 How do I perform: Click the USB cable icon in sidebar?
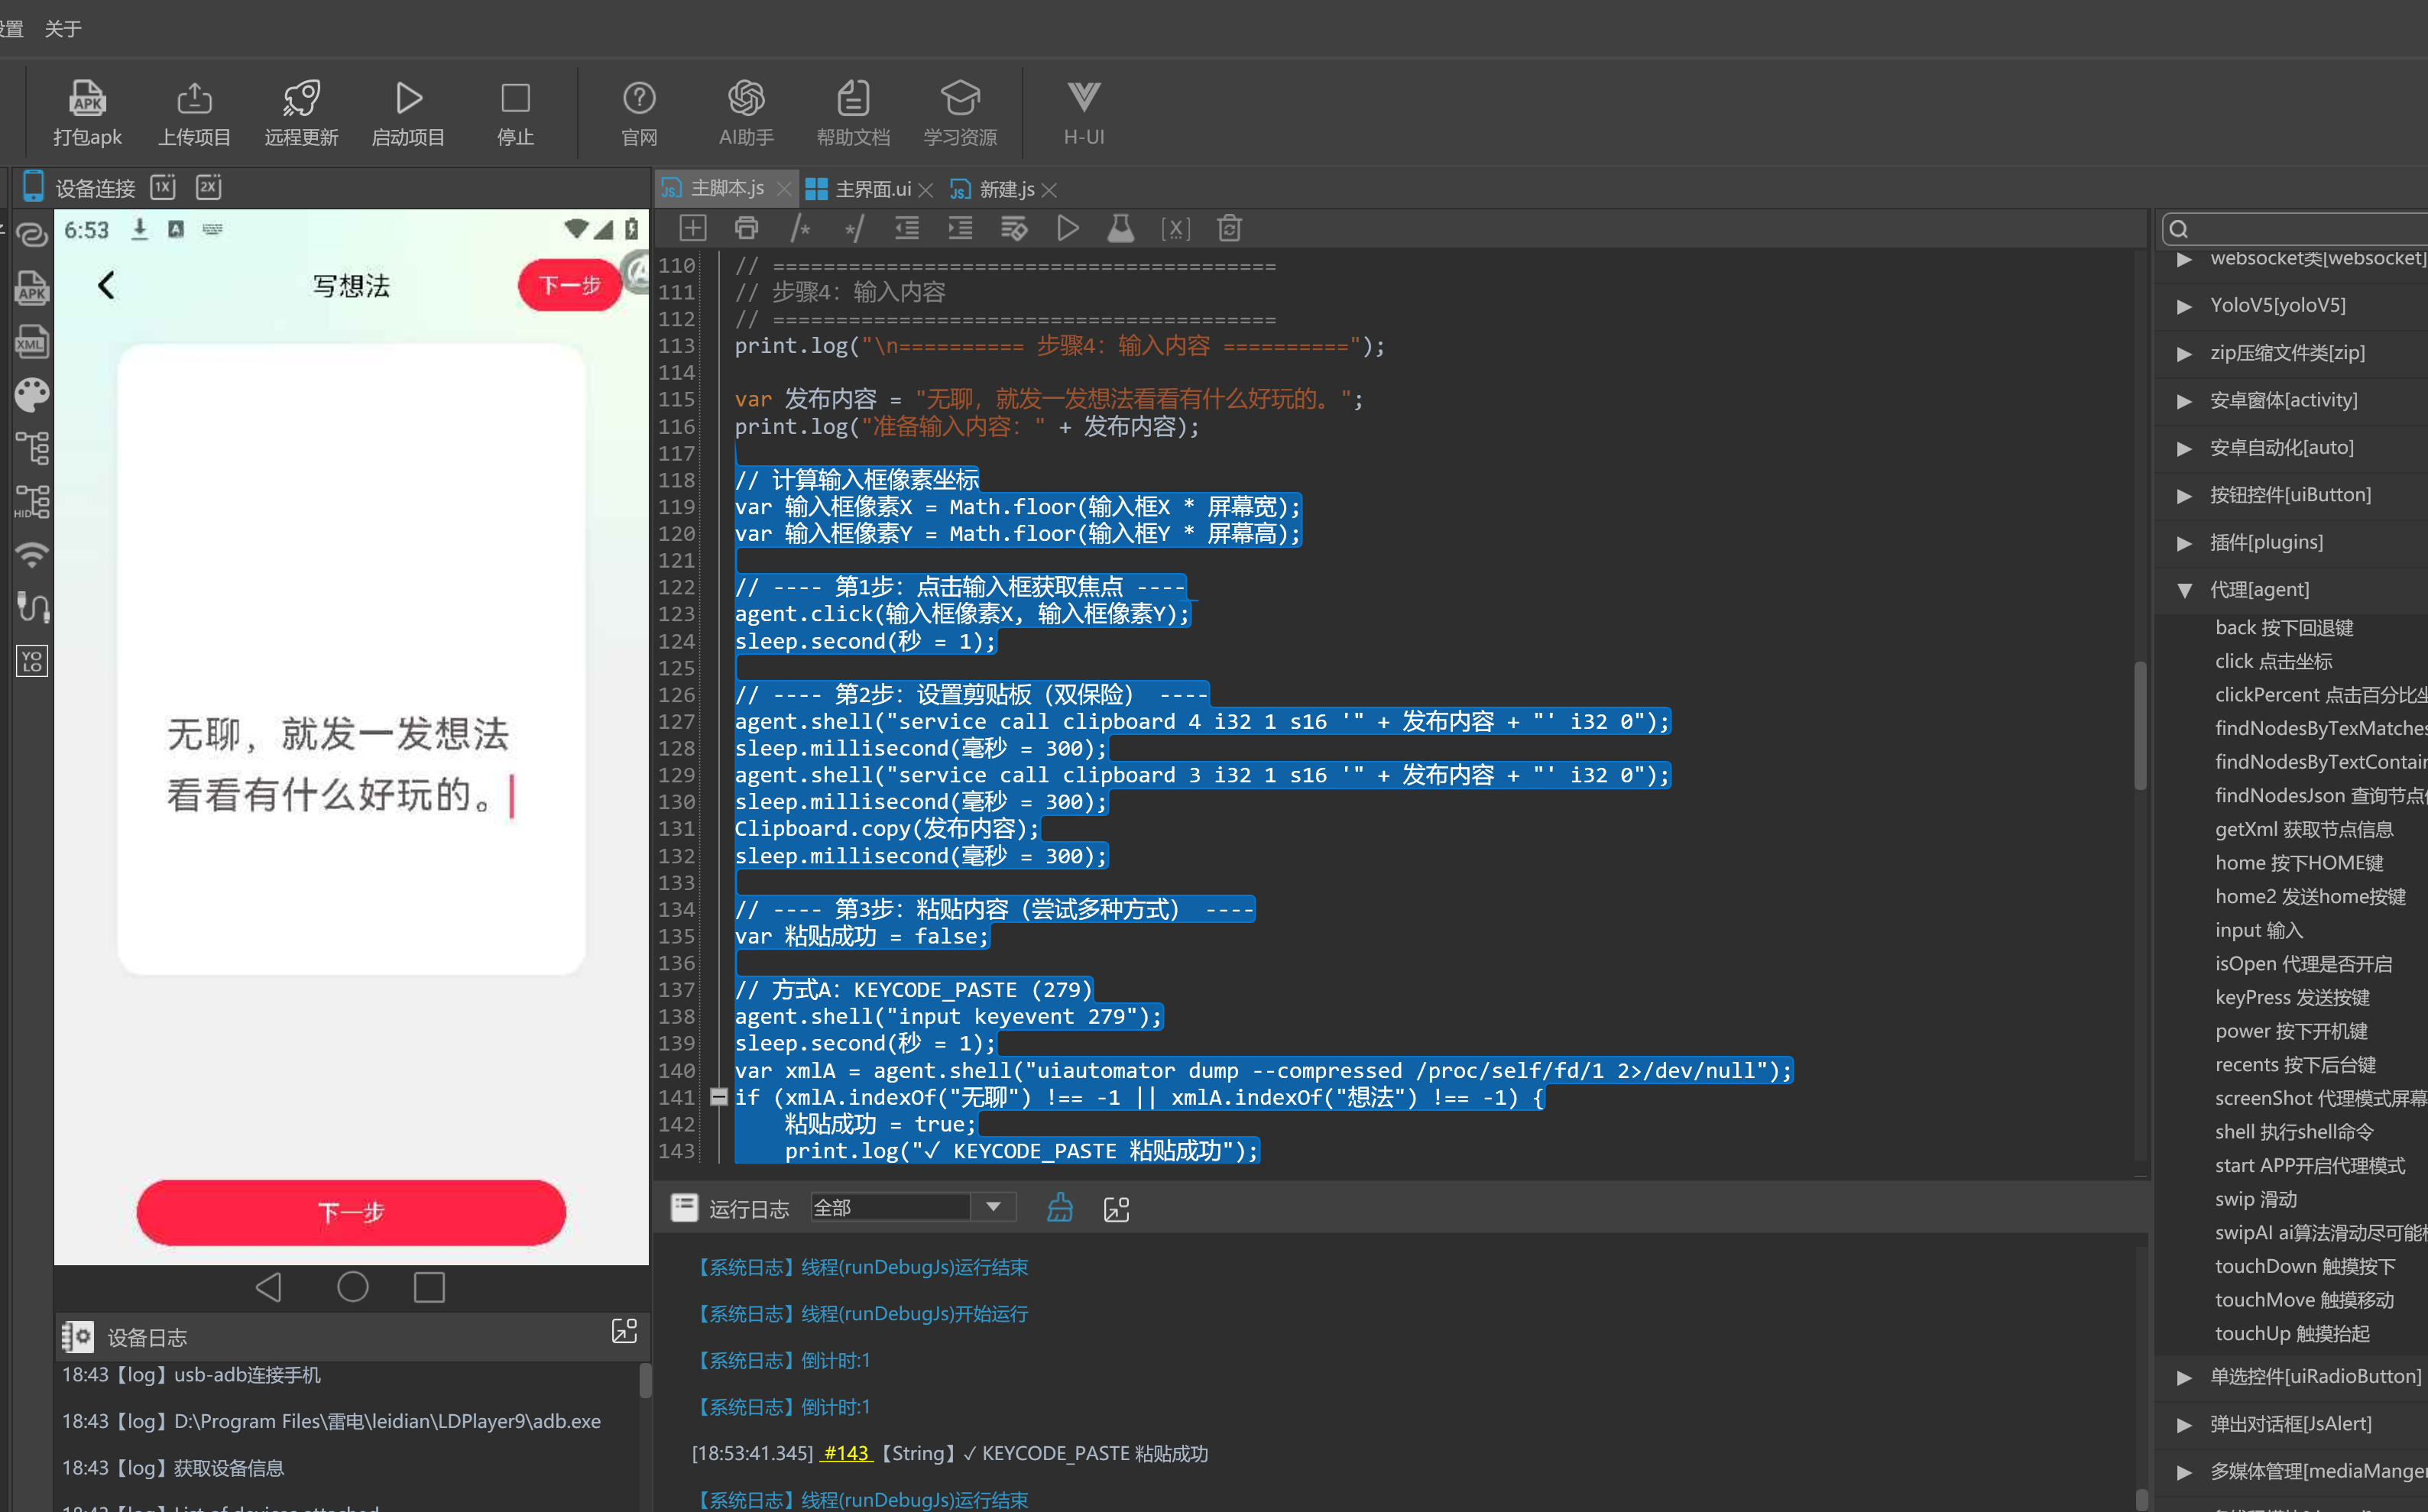coord(32,607)
